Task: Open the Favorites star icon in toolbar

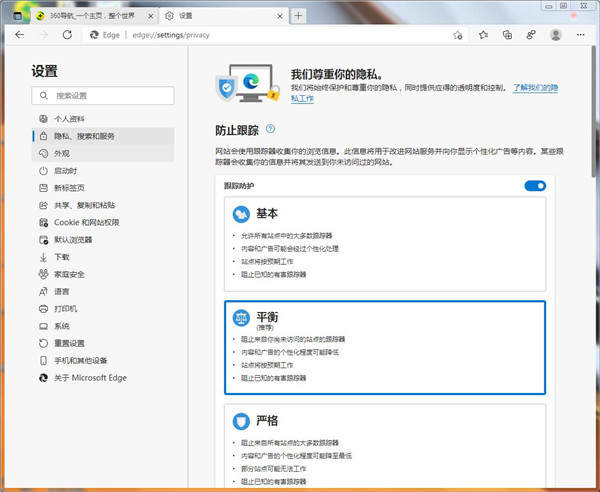Action: pos(482,34)
